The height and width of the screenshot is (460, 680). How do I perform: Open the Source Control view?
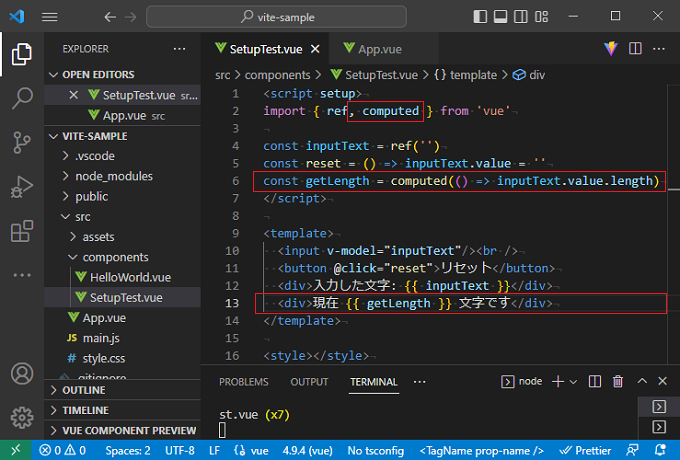[22, 142]
